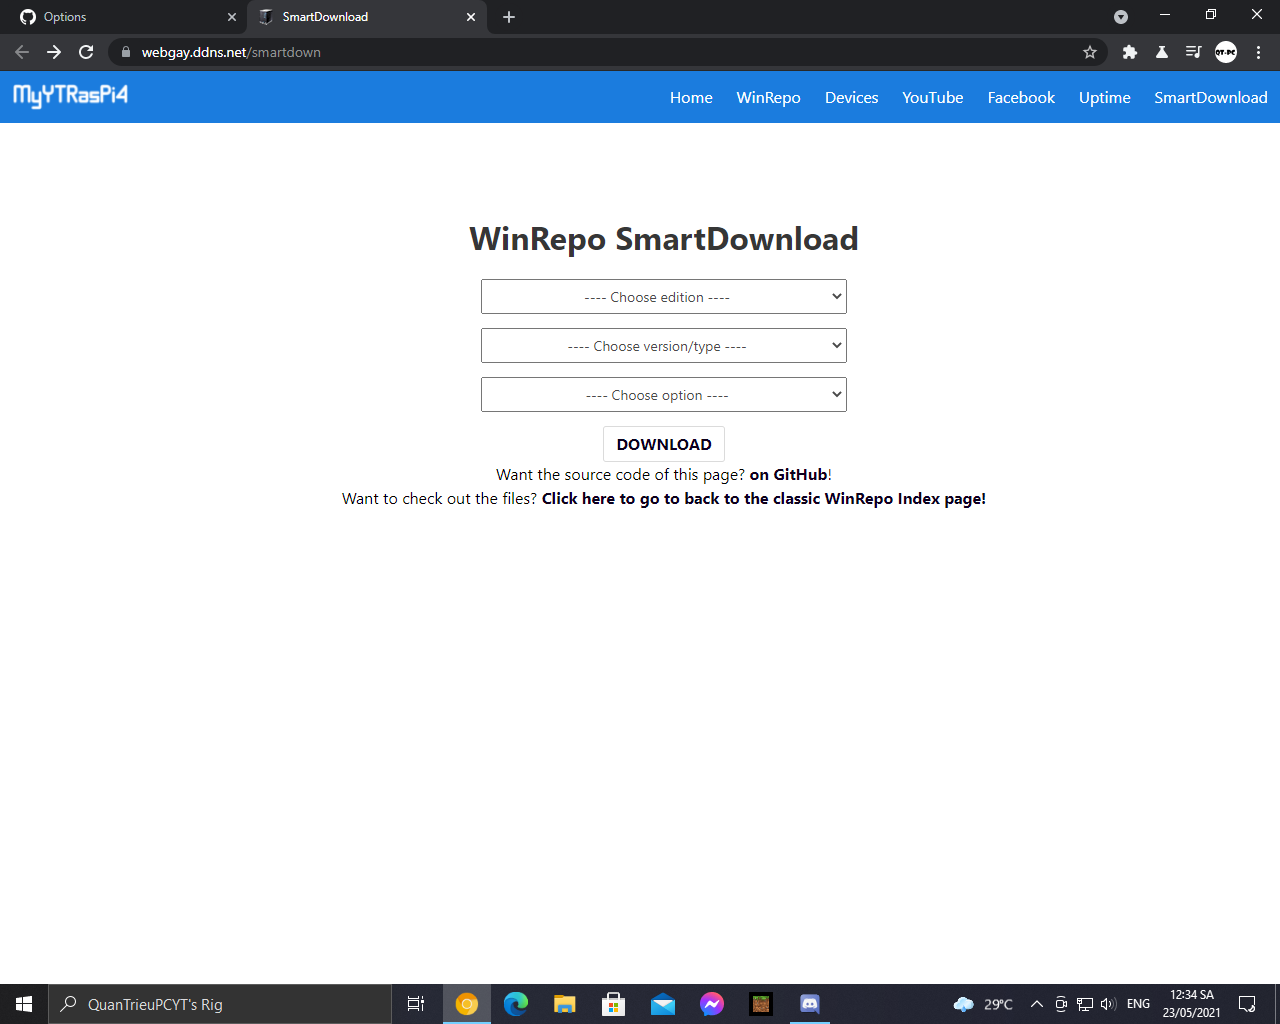Launch Microsoft Edge from the taskbar
Image resolution: width=1280 pixels, height=1024 pixels.
pos(516,1004)
